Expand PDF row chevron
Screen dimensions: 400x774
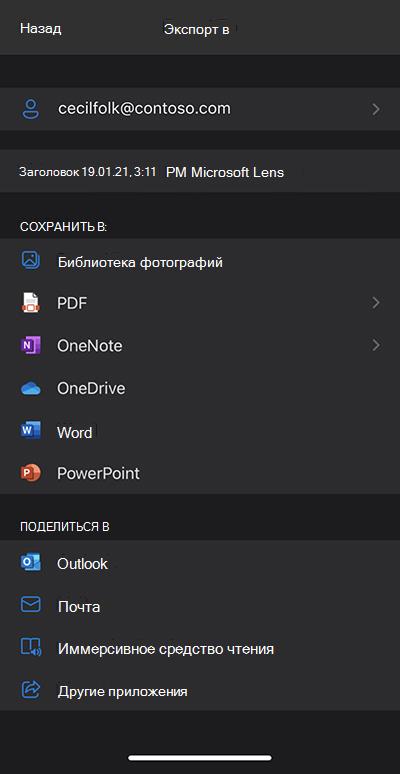click(x=376, y=303)
